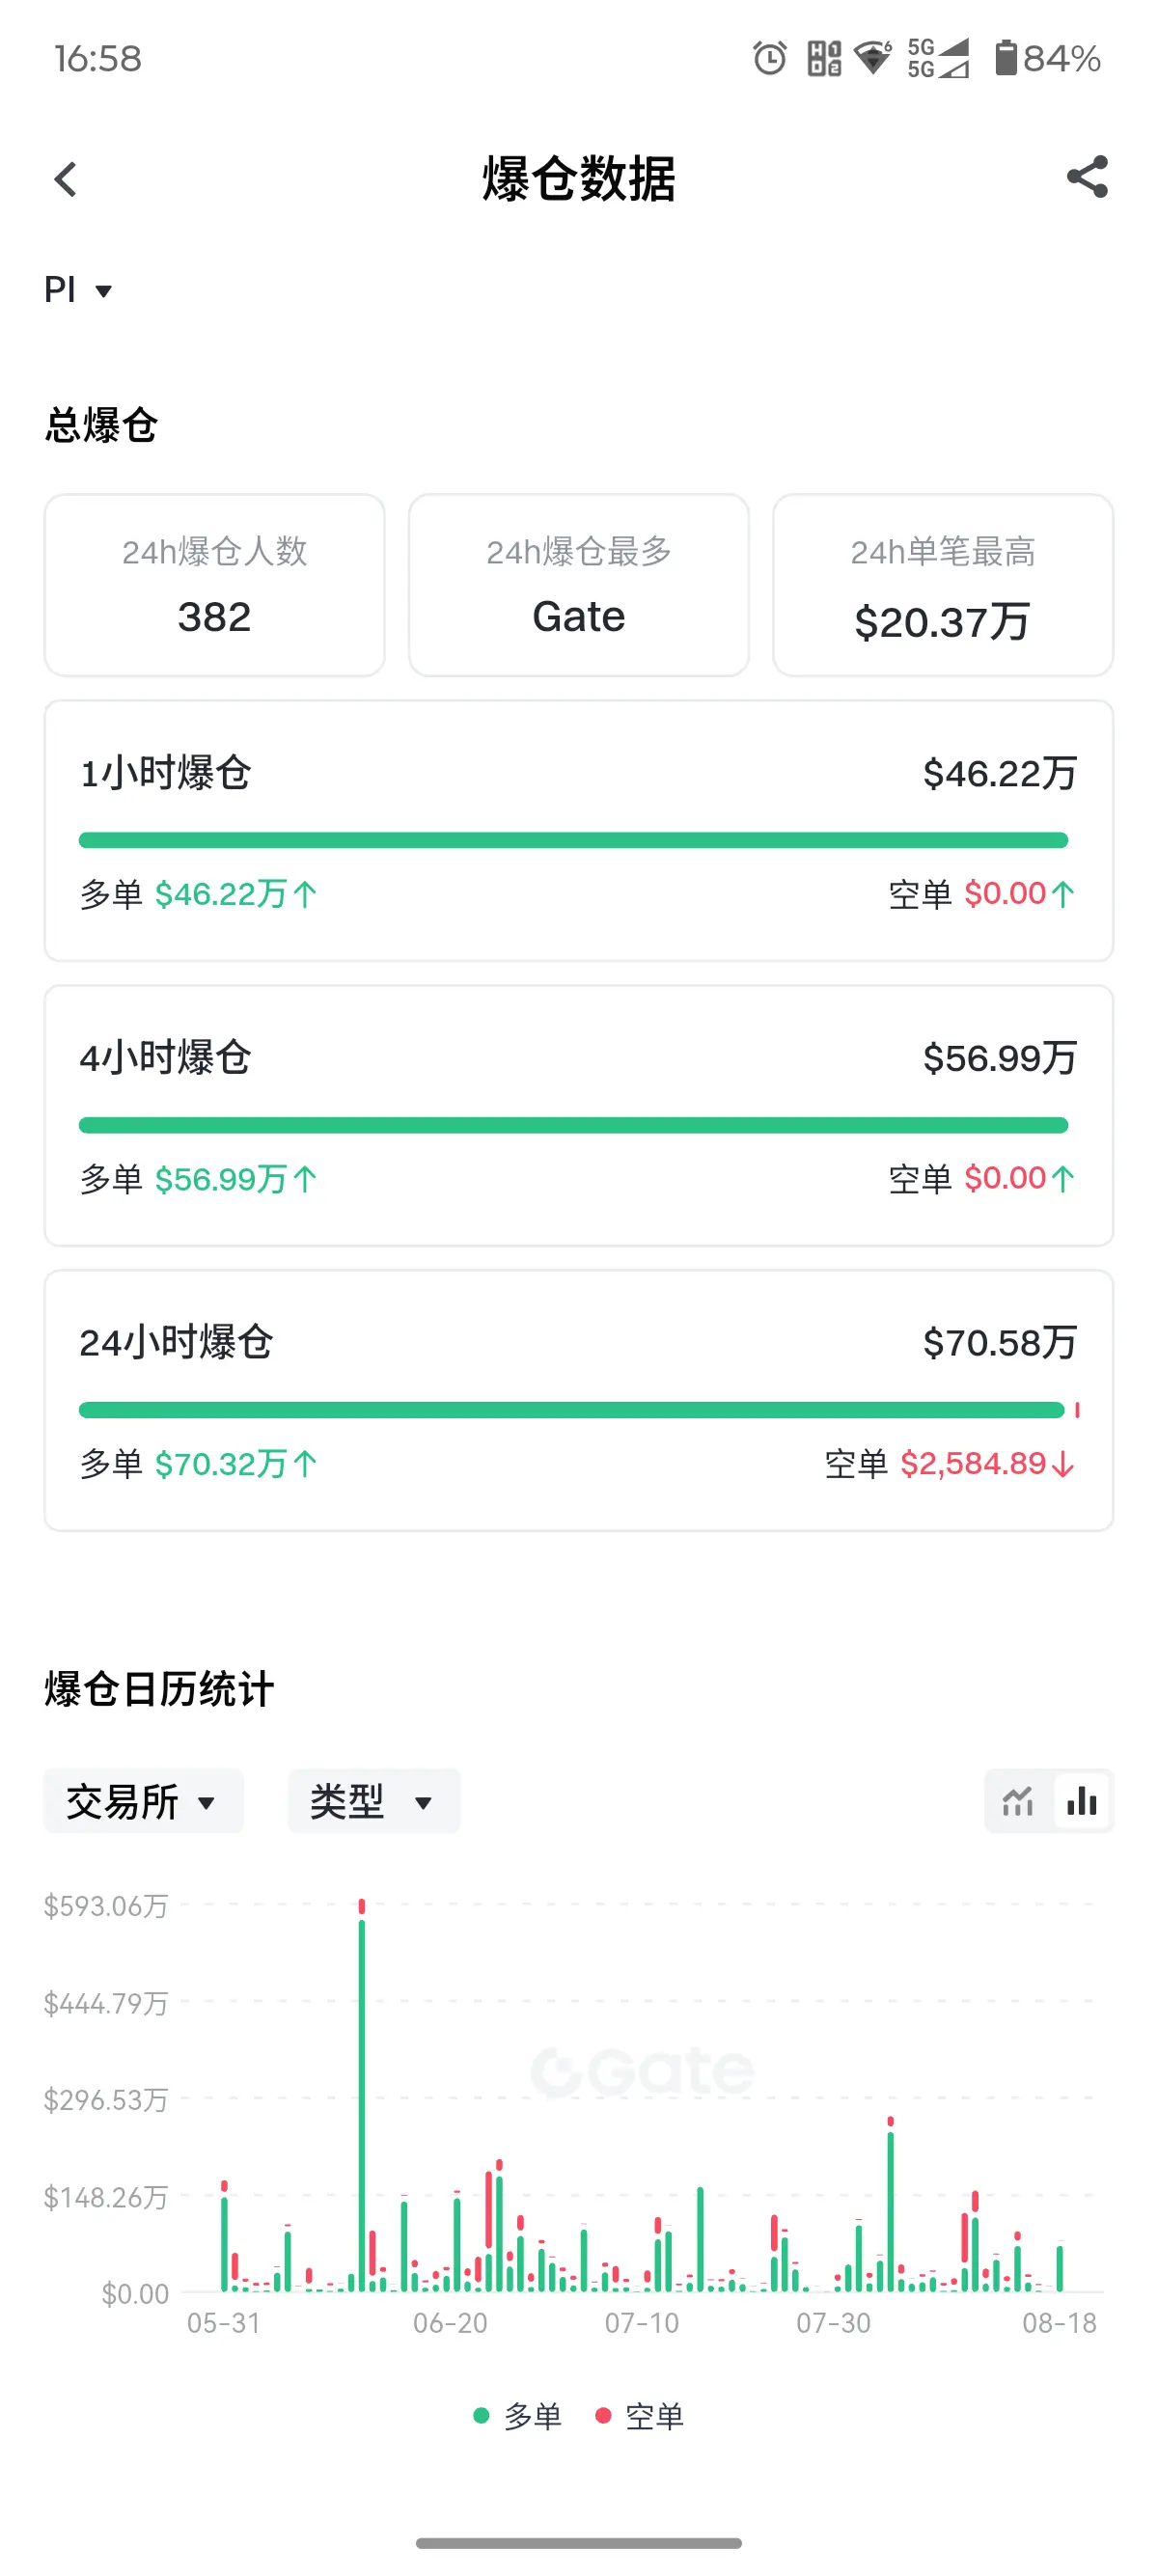Switch to bar chart view icon
The width and height of the screenshot is (1158, 2576).
[1081, 1801]
